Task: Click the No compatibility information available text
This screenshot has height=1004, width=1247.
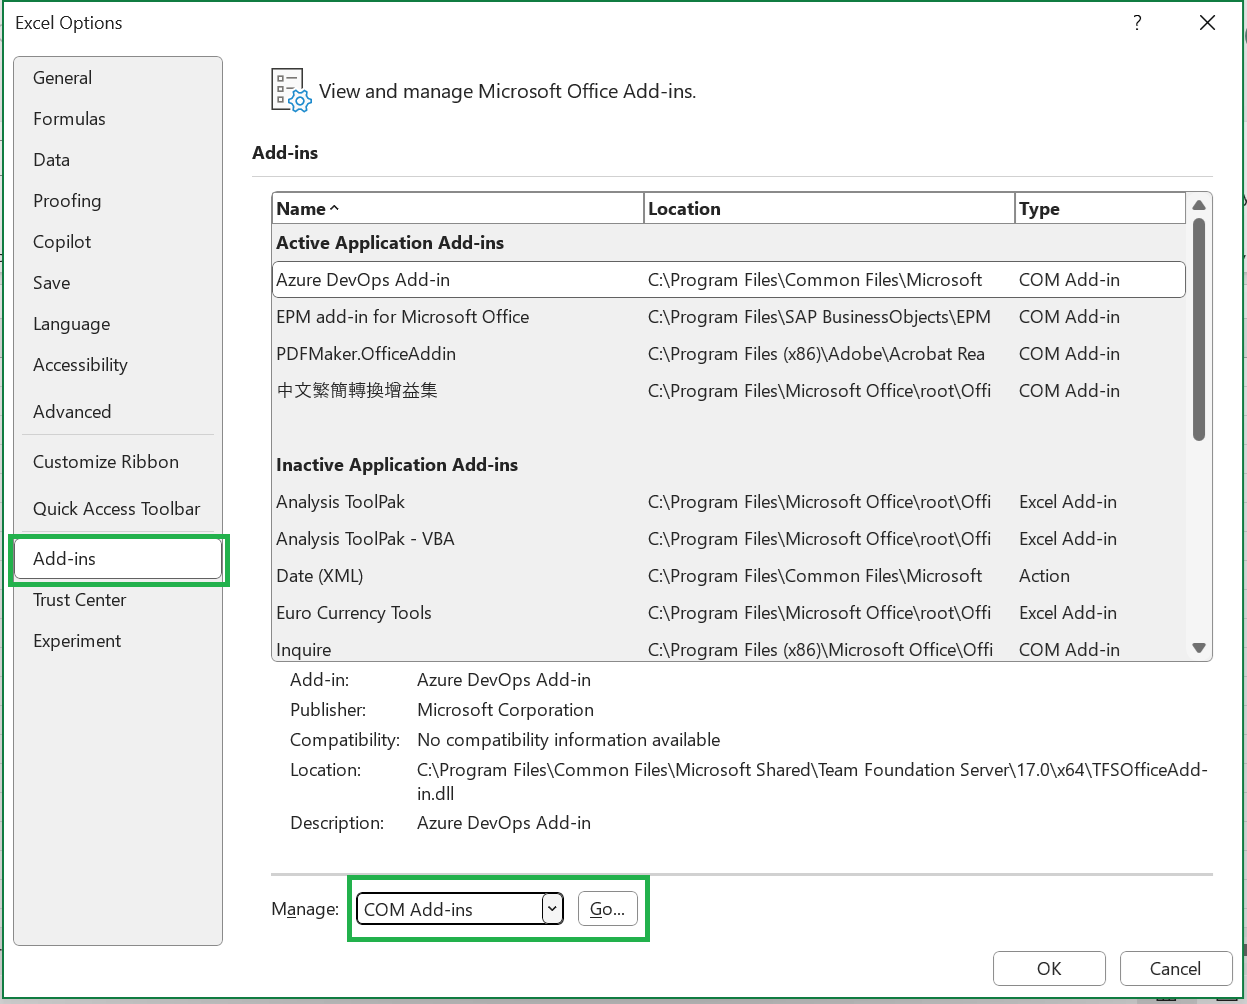Action: tap(568, 740)
